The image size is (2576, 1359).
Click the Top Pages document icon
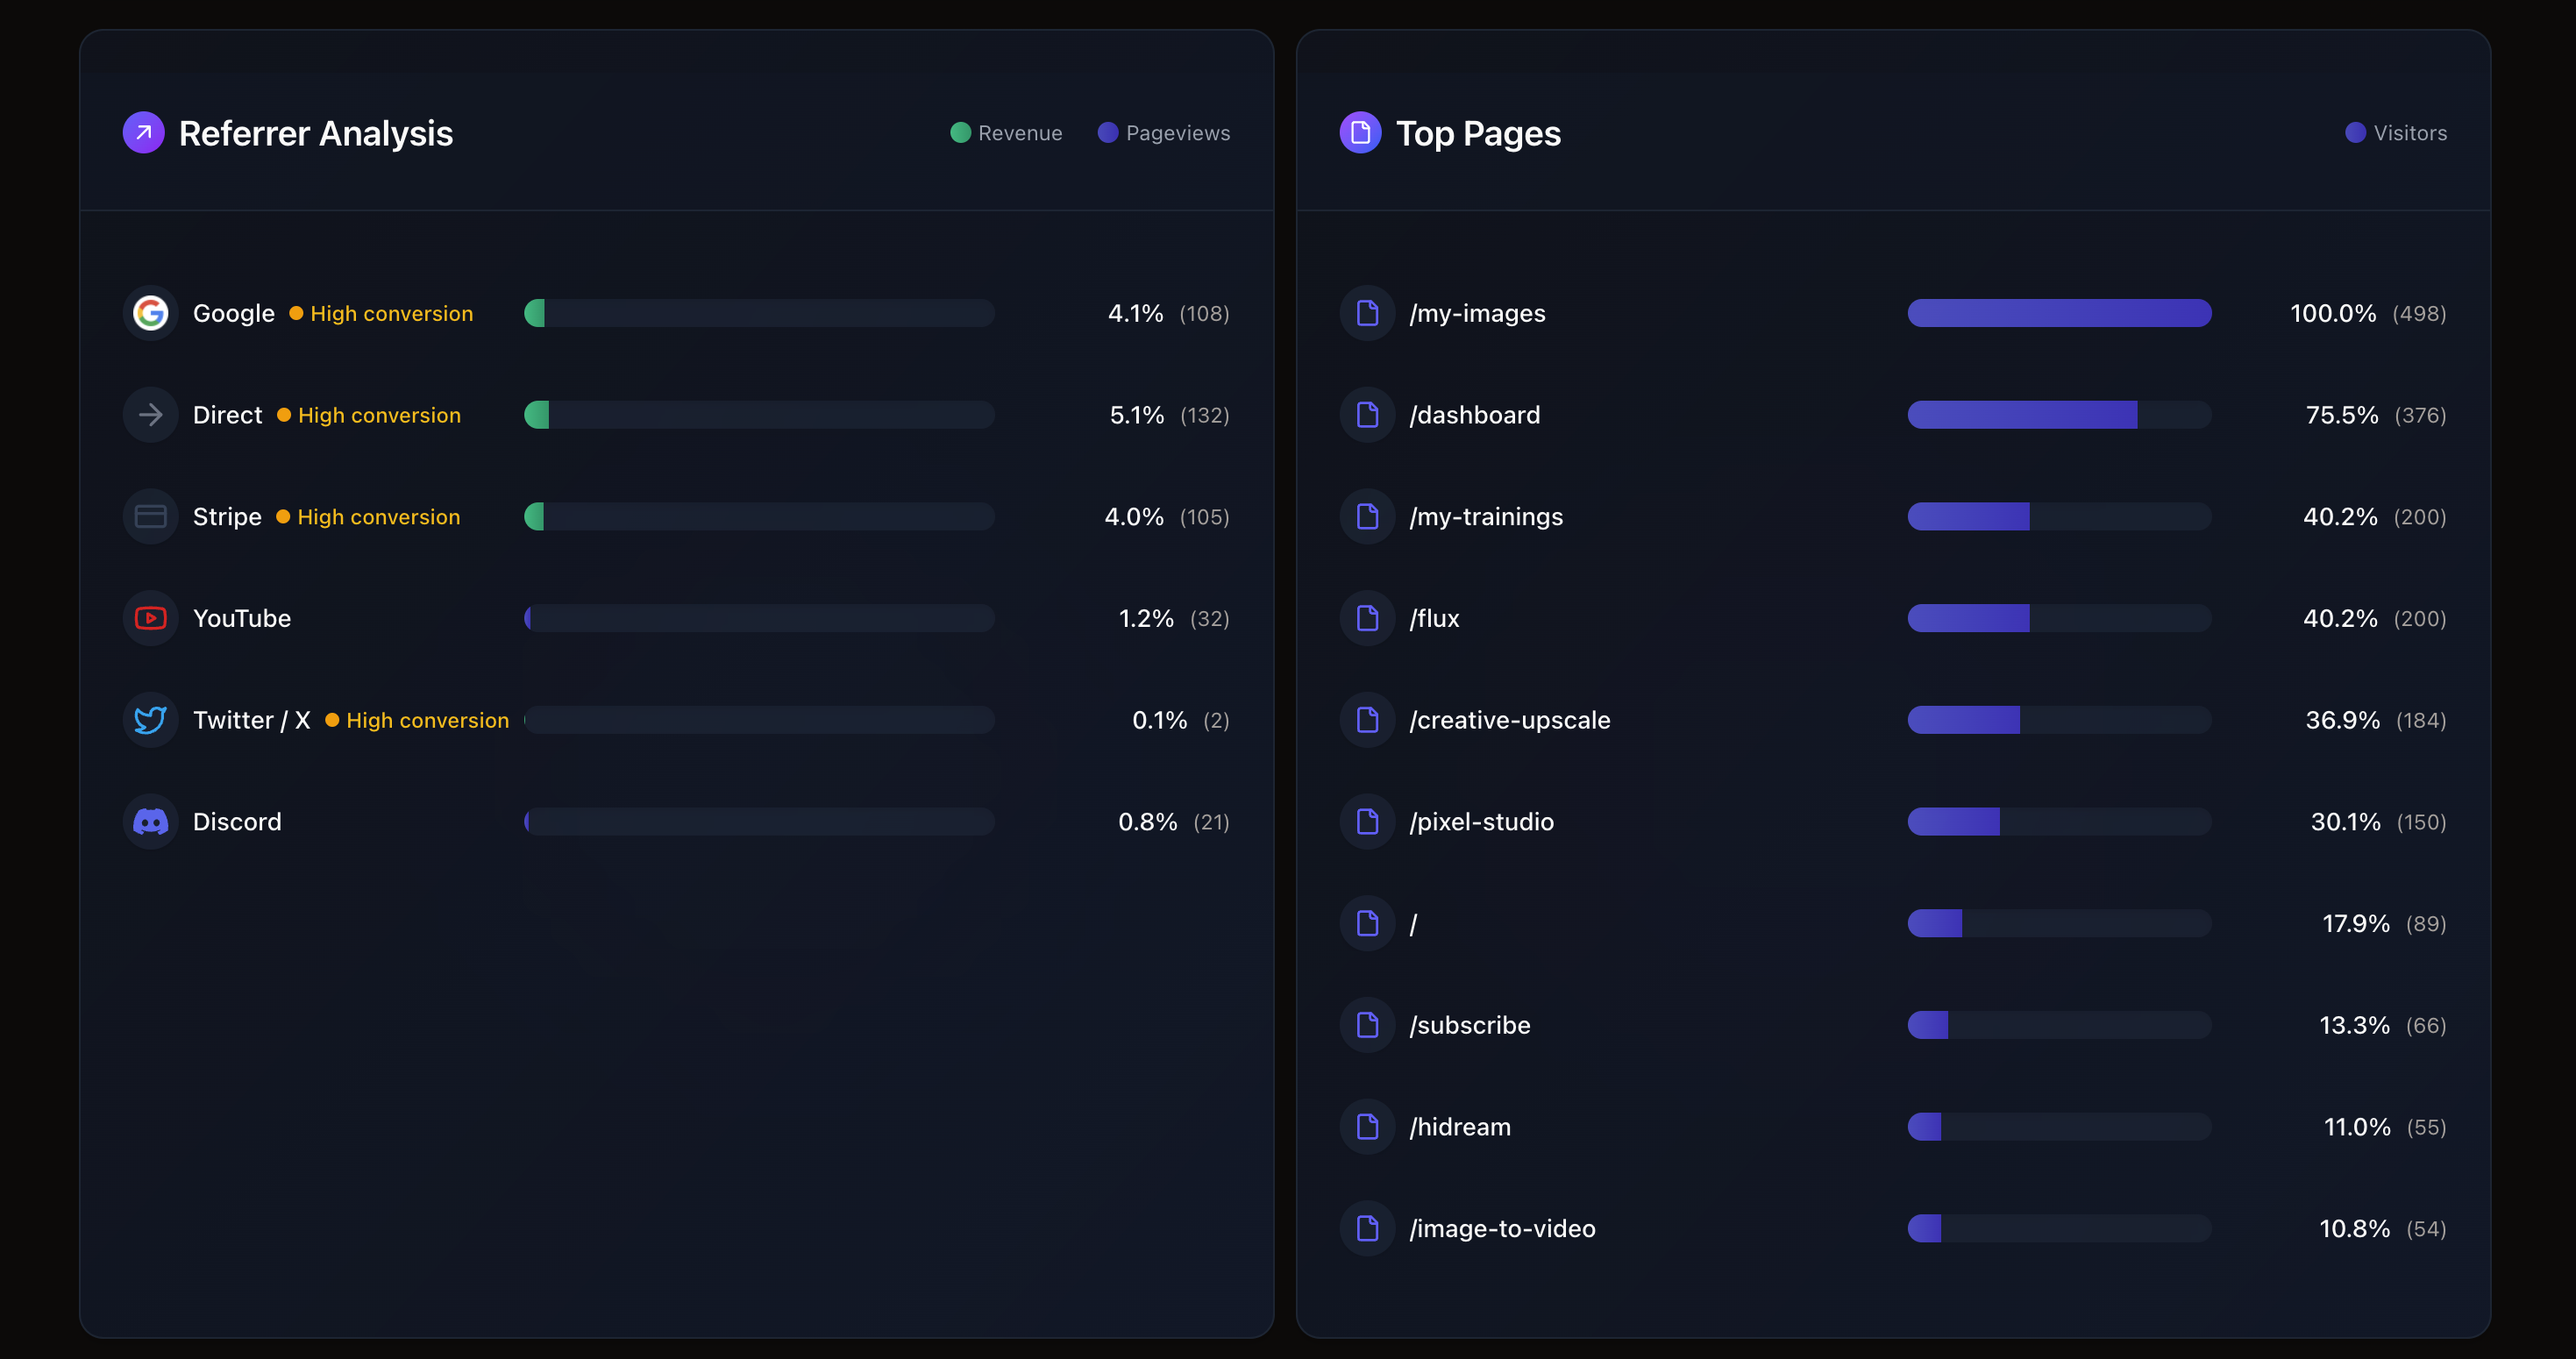(x=1360, y=132)
